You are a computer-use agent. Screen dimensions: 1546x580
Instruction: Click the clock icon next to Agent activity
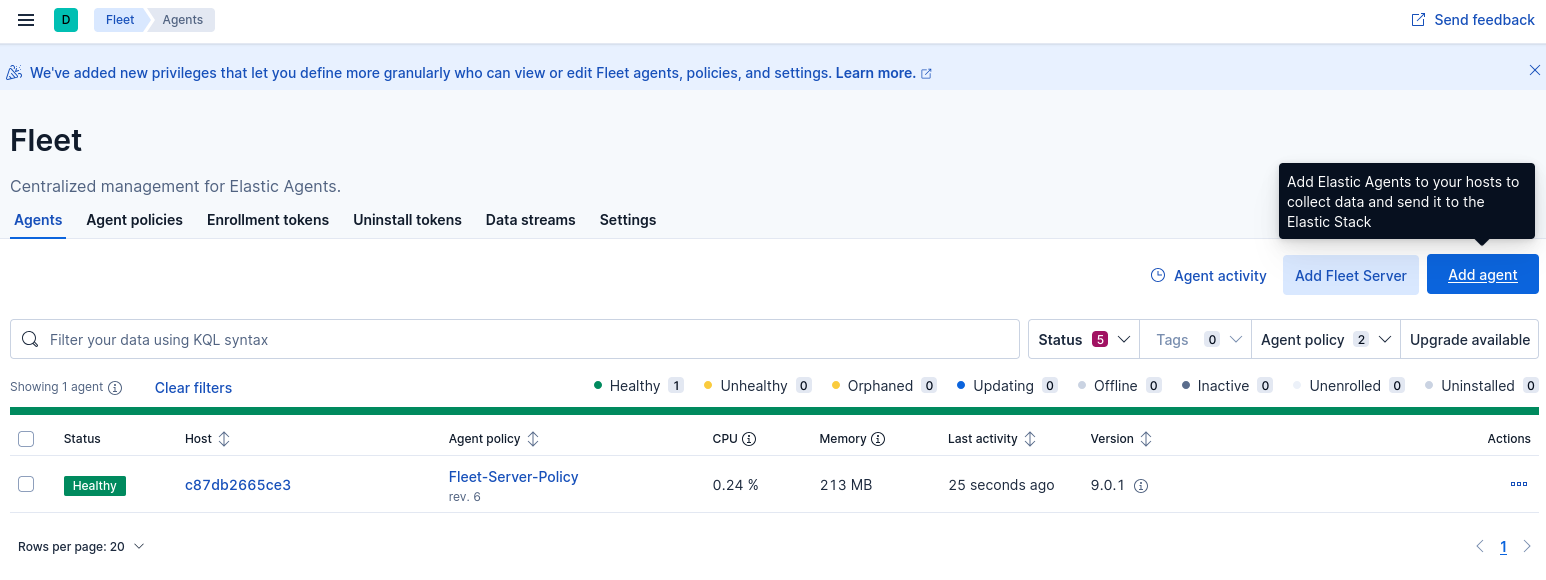tap(1158, 275)
